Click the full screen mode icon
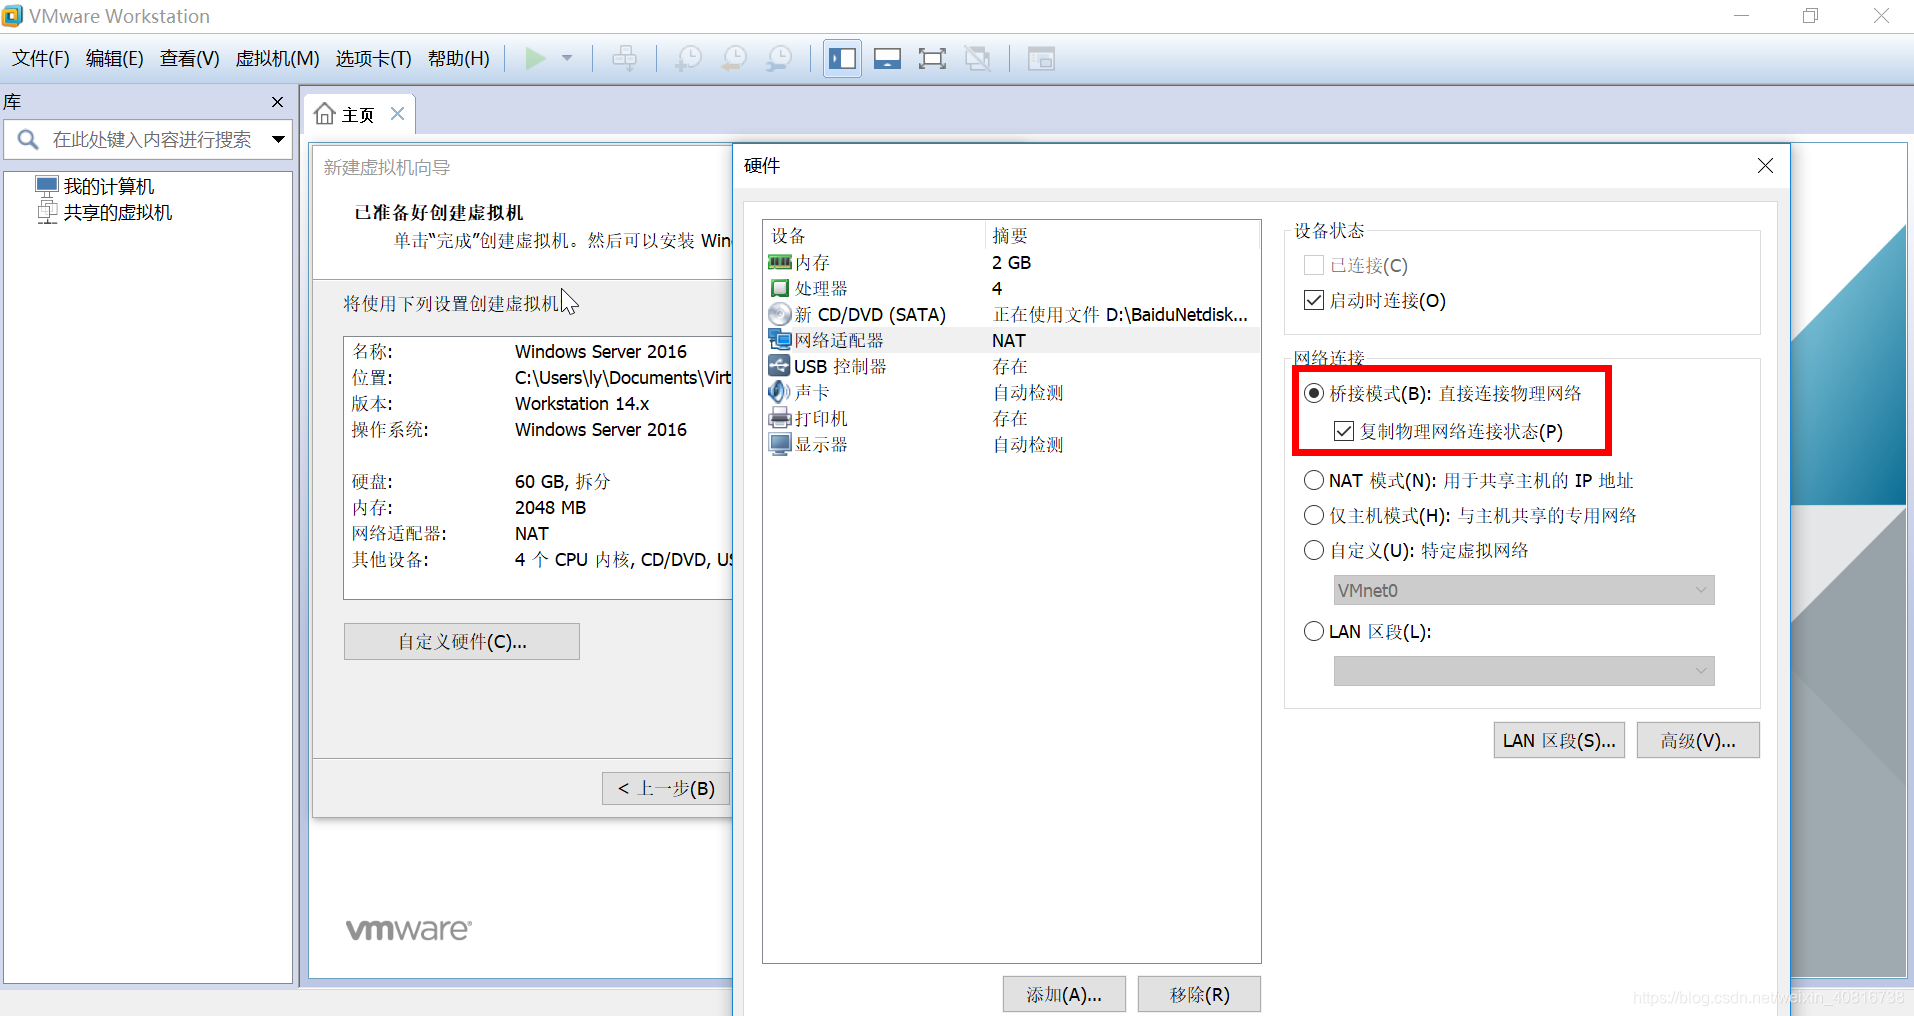 (932, 59)
